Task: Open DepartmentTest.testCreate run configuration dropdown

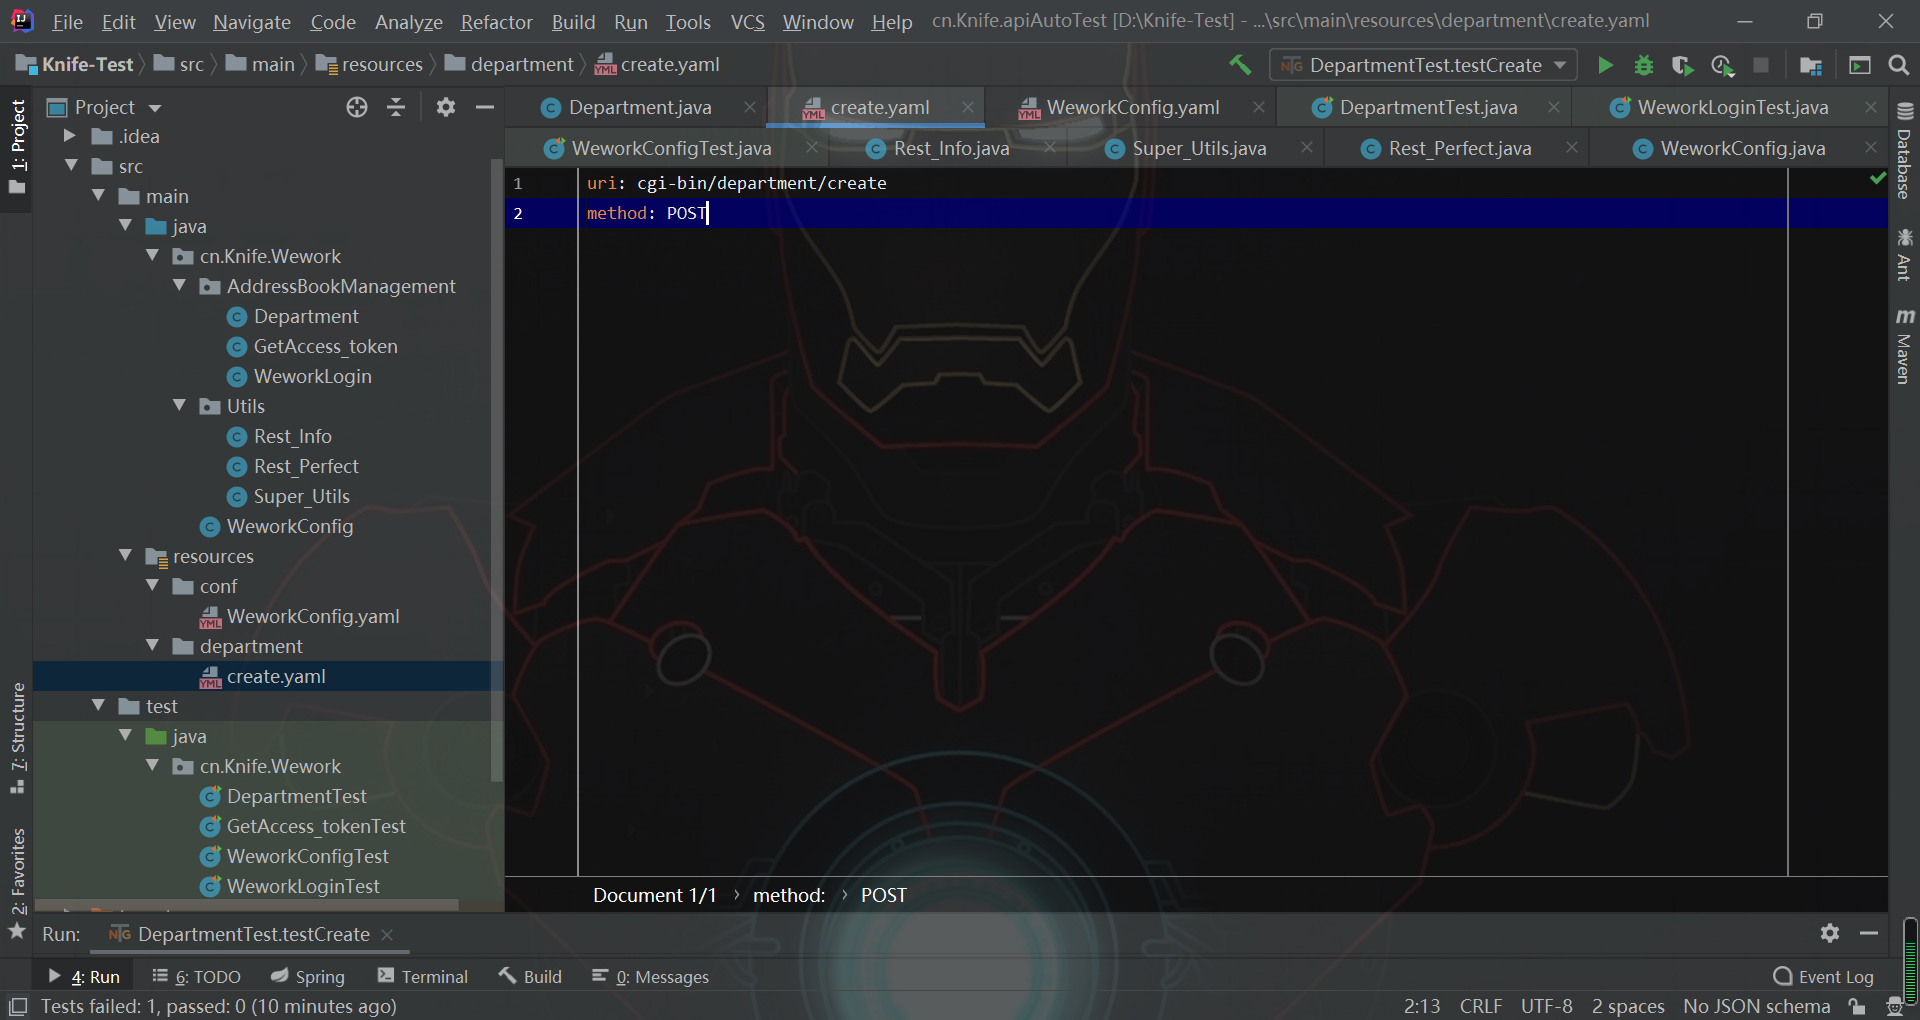Action: pyautogui.click(x=1423, y=65)
